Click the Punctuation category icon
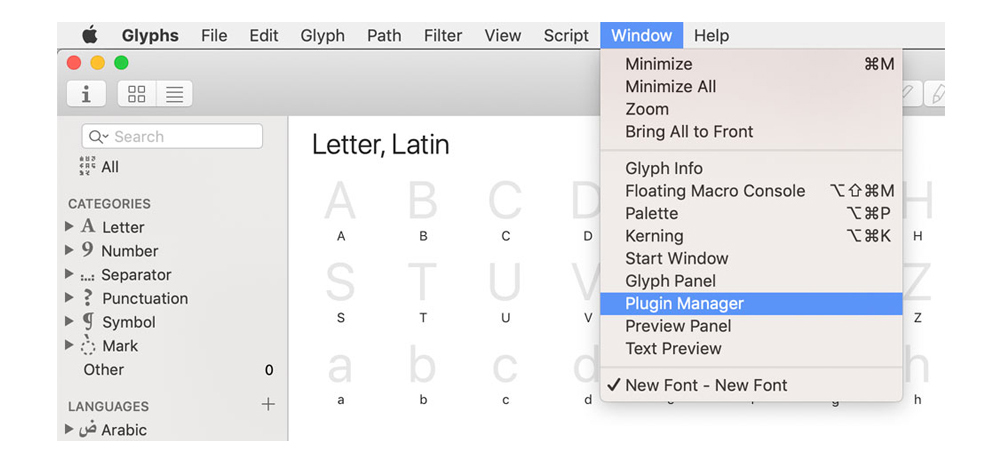 click(x=88, y=298)
